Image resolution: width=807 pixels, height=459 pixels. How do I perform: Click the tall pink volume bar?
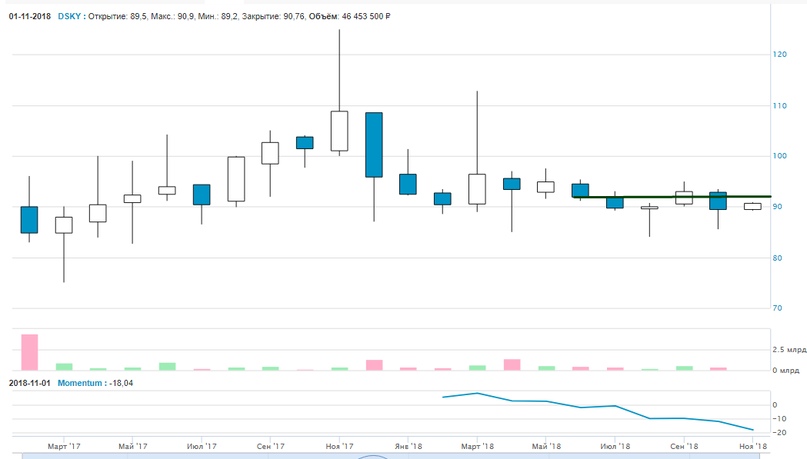point(29,352)
